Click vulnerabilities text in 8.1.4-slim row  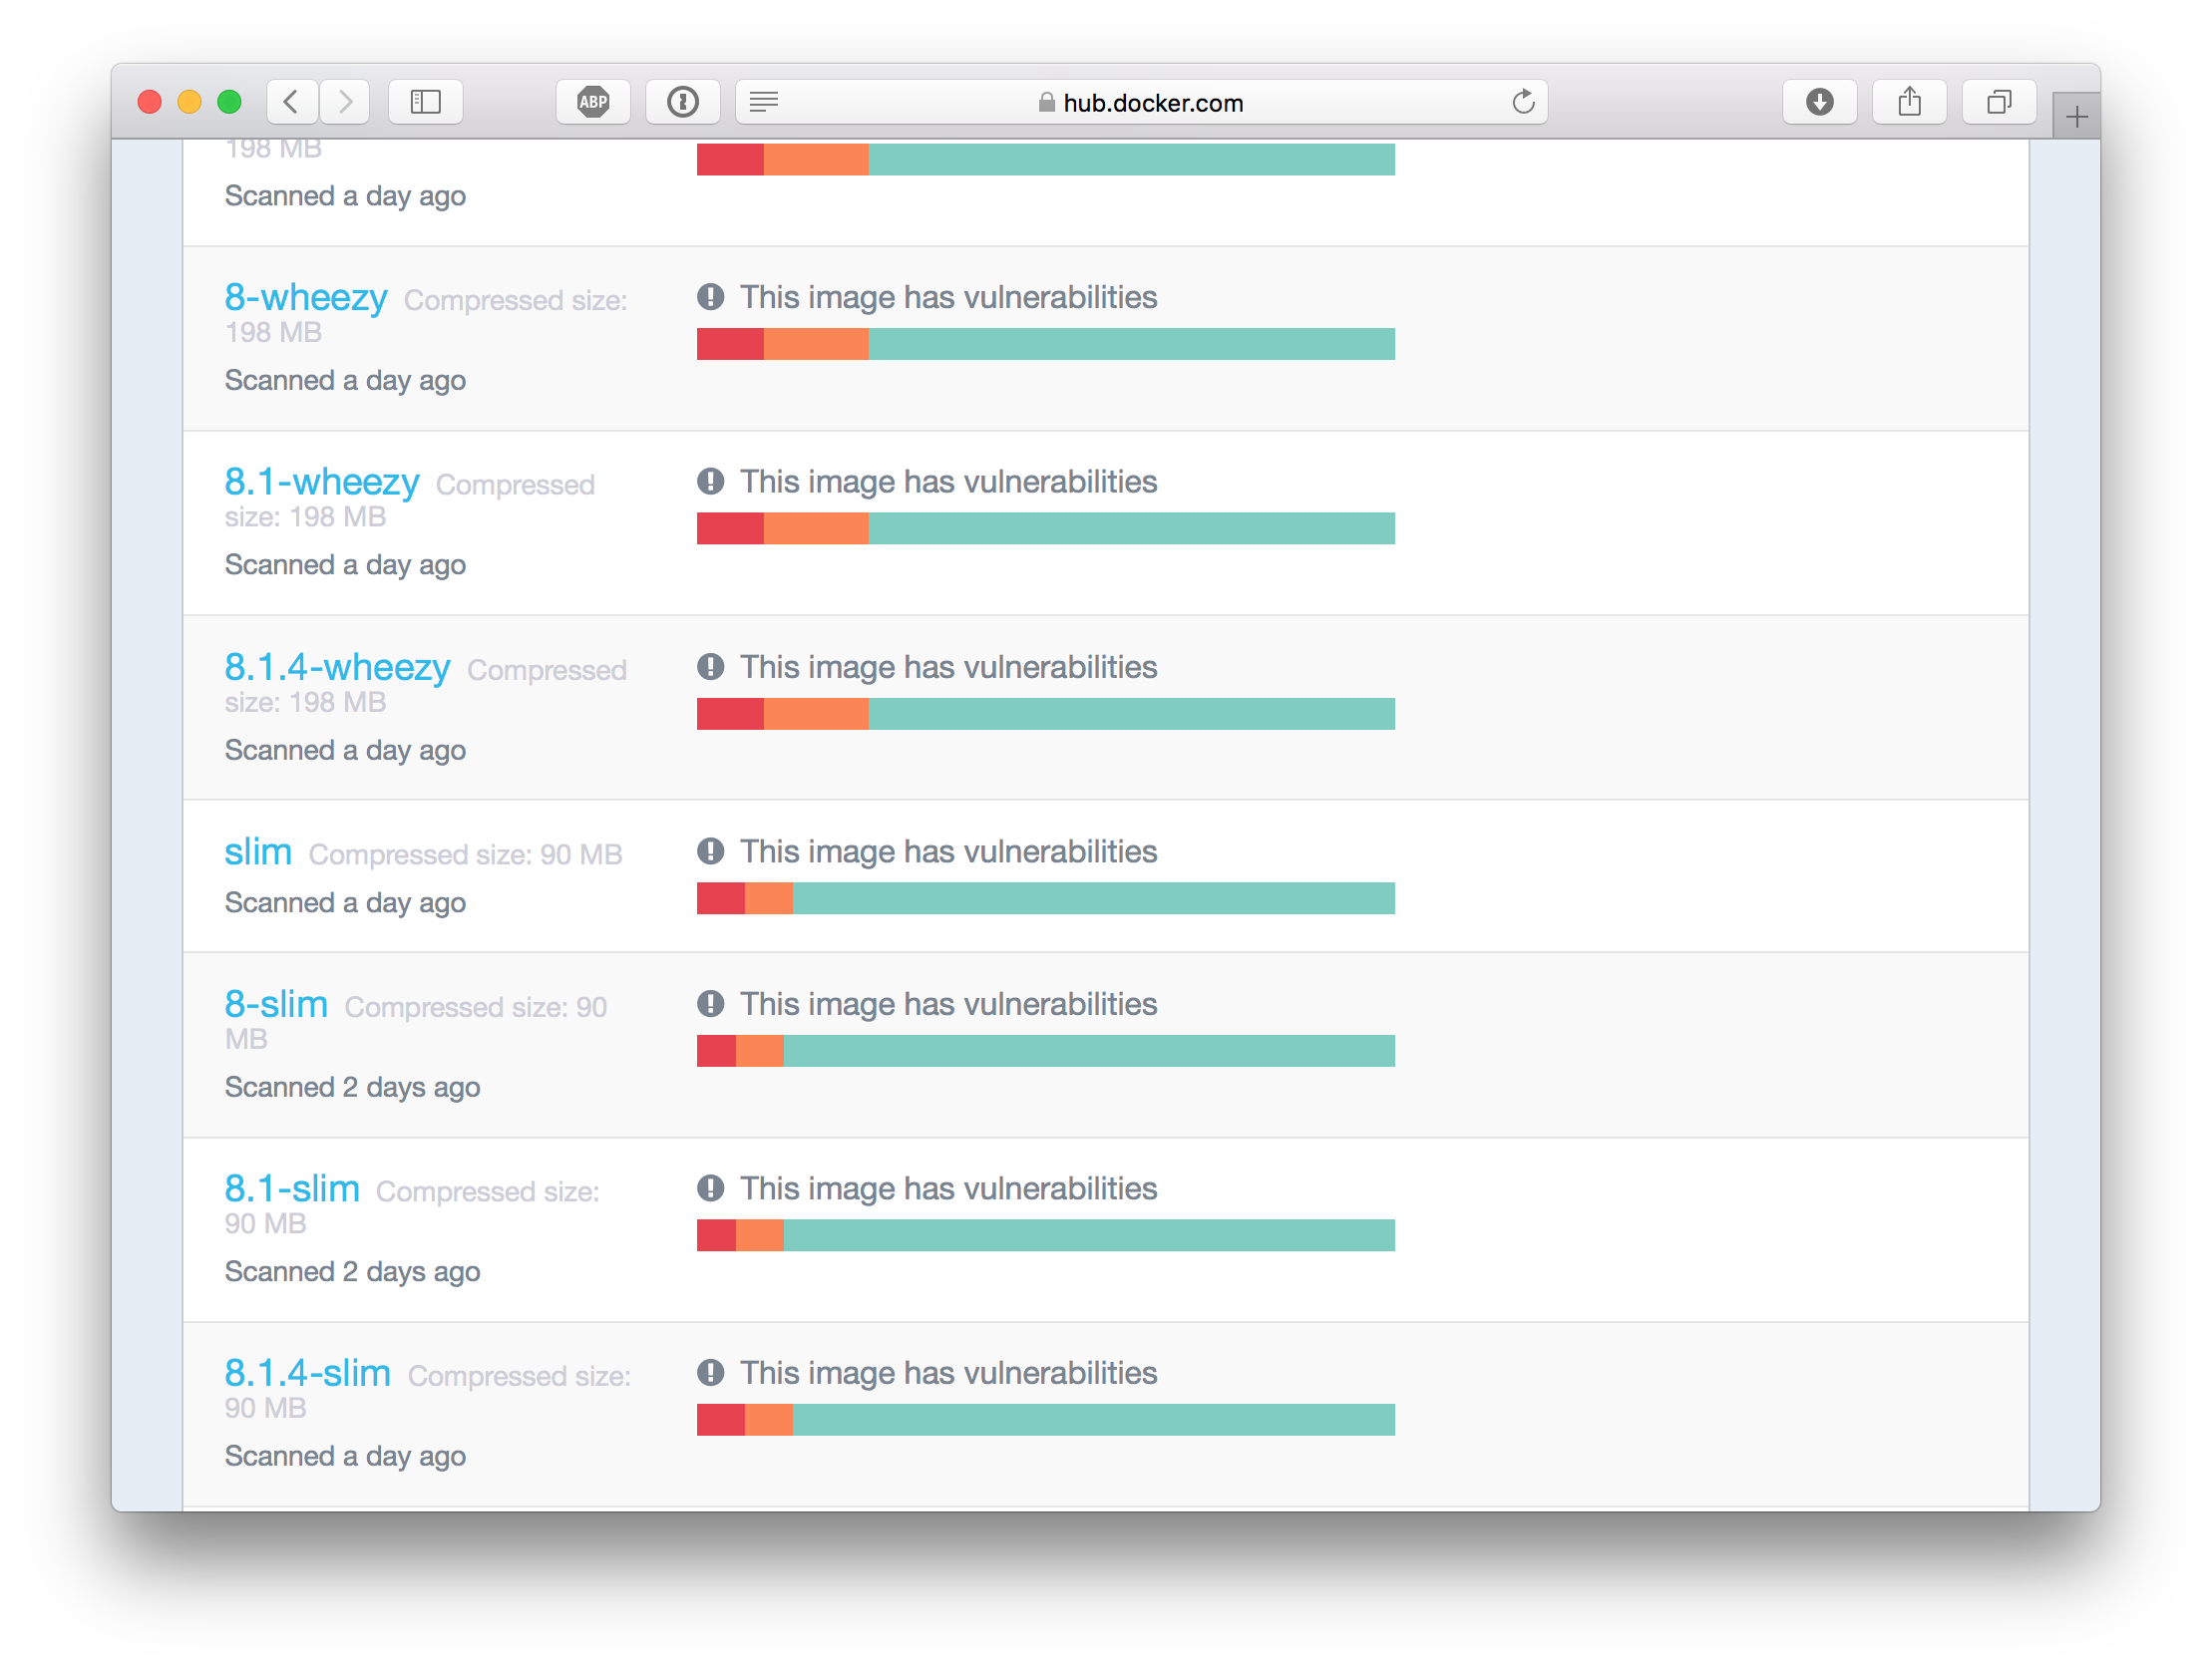tap(948, 1373)
